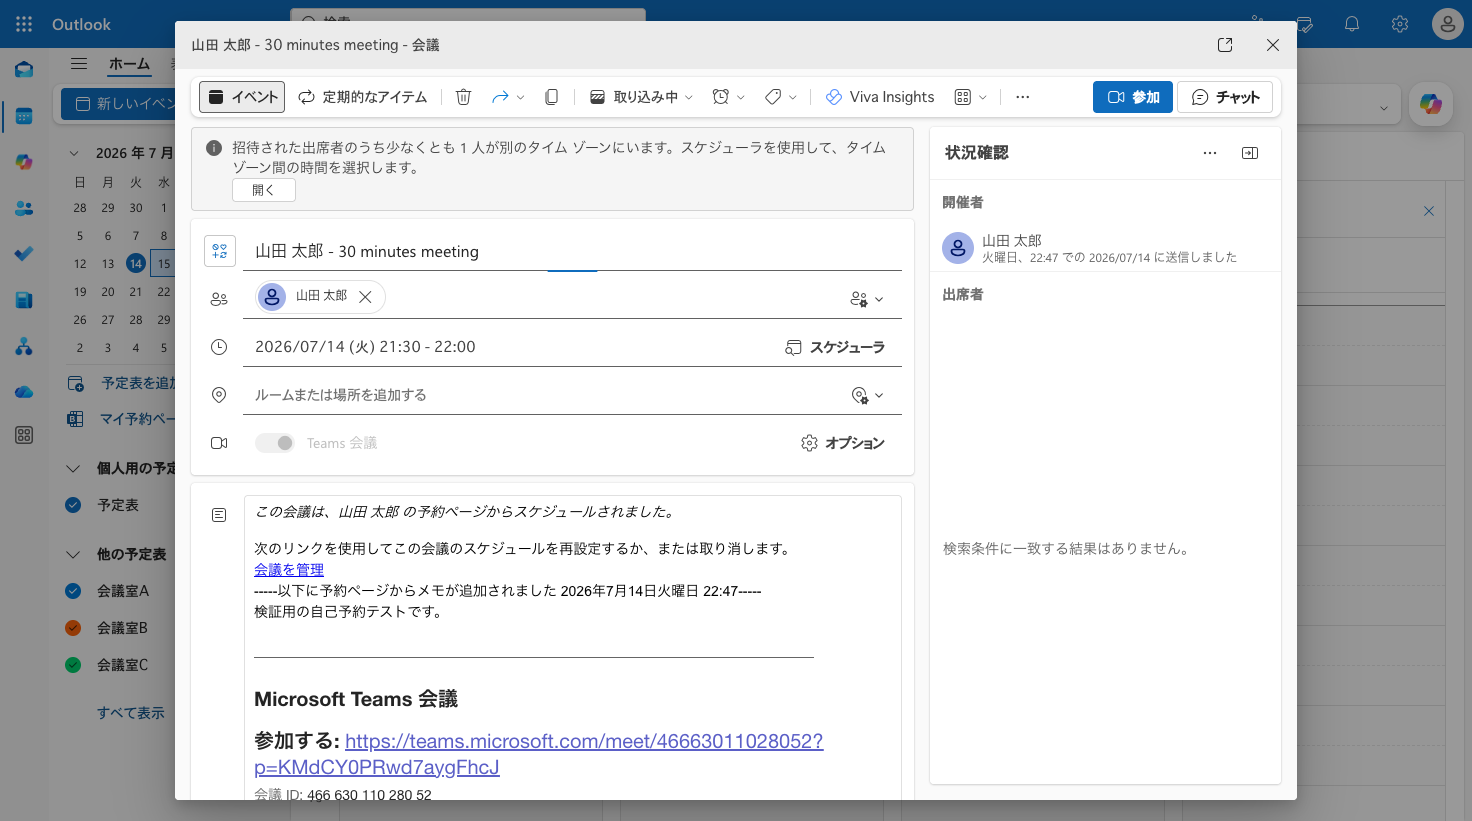Collapse the 2026年7月 mini calendar
Image resolution: width=1472 pixels, height=821 pixels.
[73, 153]
